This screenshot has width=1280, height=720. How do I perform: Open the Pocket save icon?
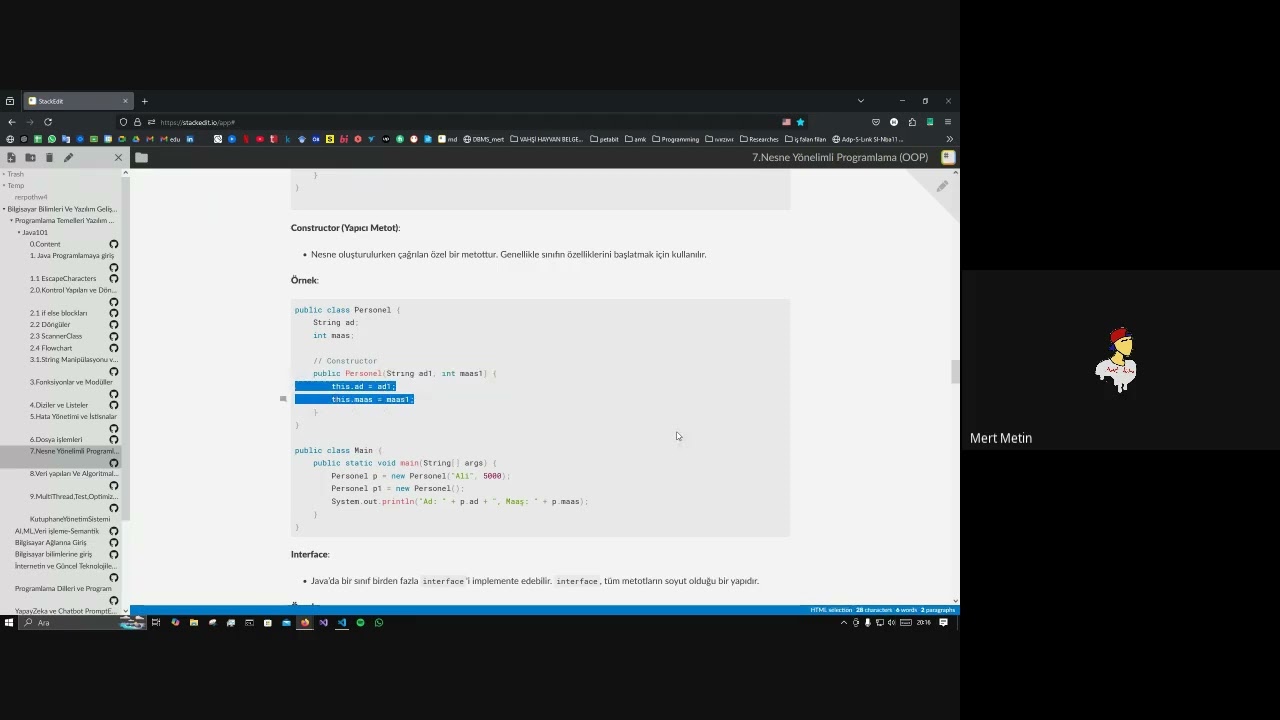pos(876,122)
